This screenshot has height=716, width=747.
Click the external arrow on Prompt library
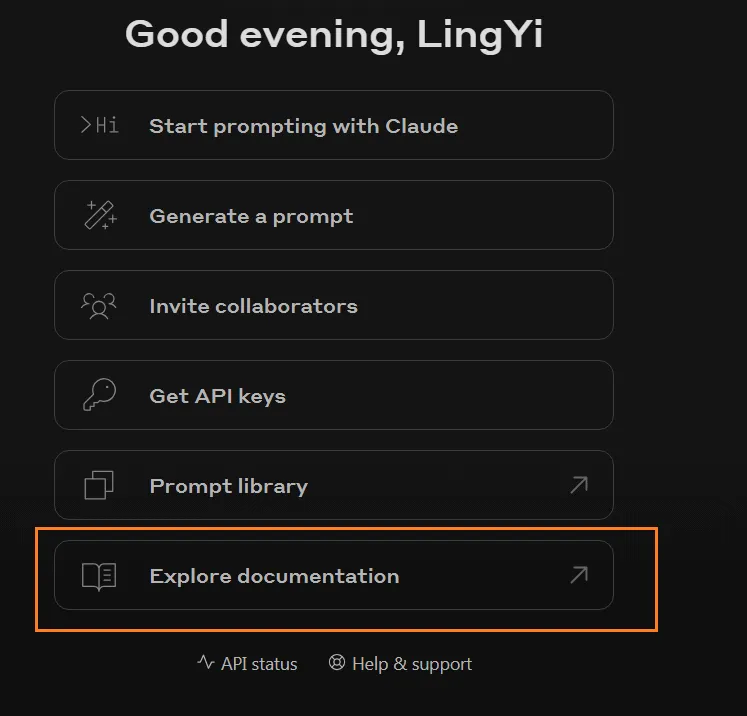[x=579, y=485]
